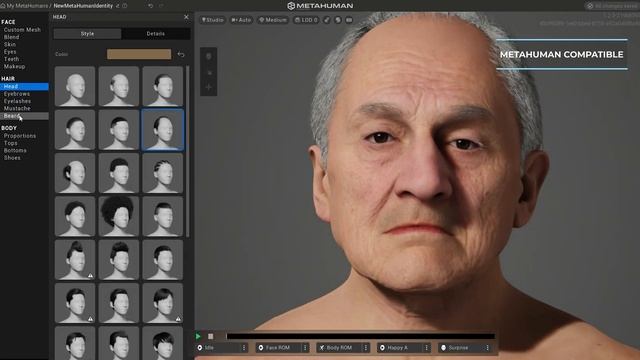Screen dimensions: 640x360
Task: Stop the animation preview
Action: 211,337
